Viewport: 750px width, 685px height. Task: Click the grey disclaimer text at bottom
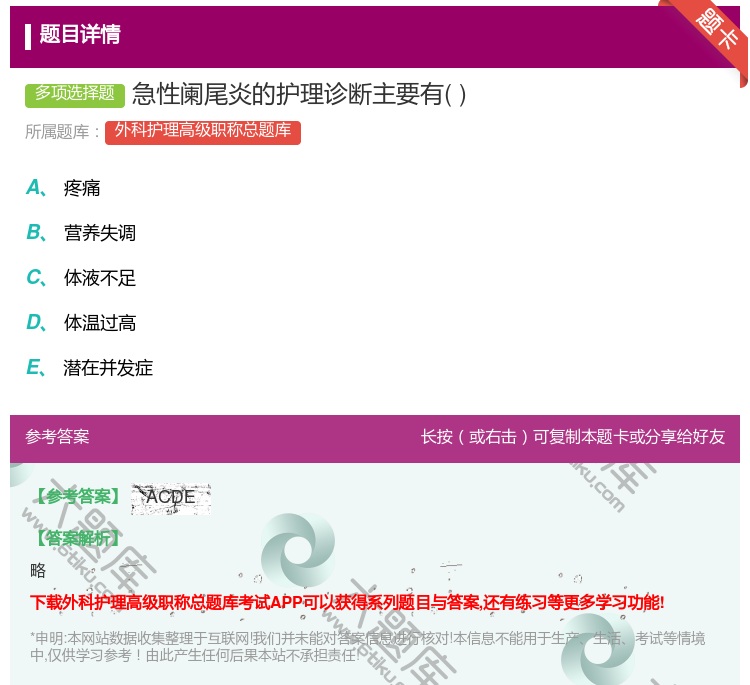tap(367, 646)
